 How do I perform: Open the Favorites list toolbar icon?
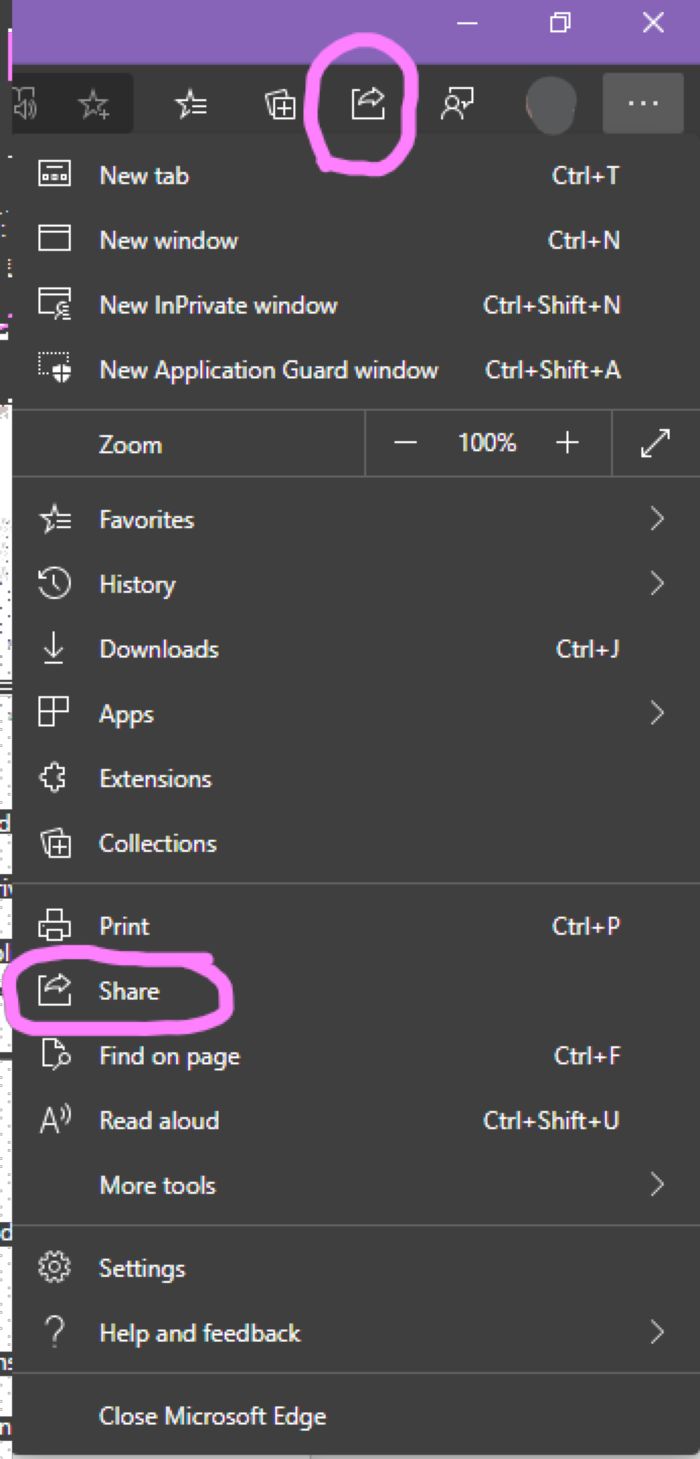[x=190, y=103]
